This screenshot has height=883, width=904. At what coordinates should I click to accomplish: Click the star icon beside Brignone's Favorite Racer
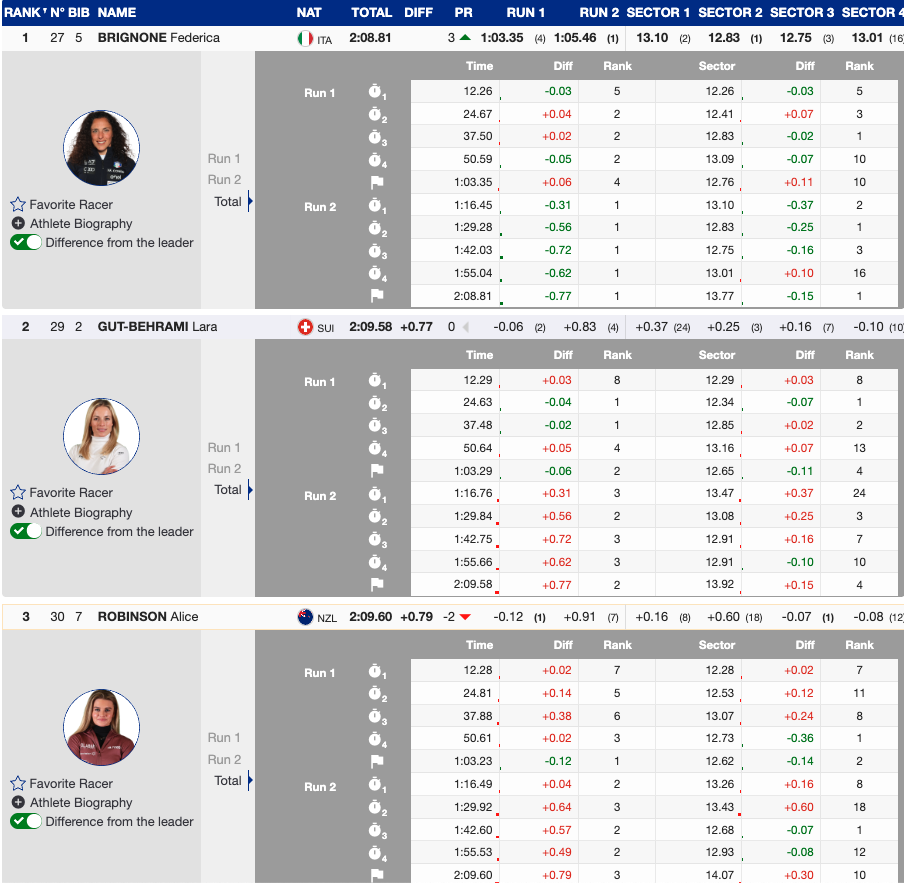tap(18, 204)
